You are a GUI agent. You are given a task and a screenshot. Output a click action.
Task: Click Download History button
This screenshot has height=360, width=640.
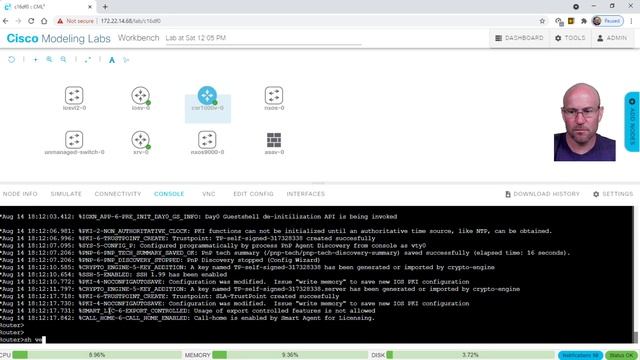542,194
